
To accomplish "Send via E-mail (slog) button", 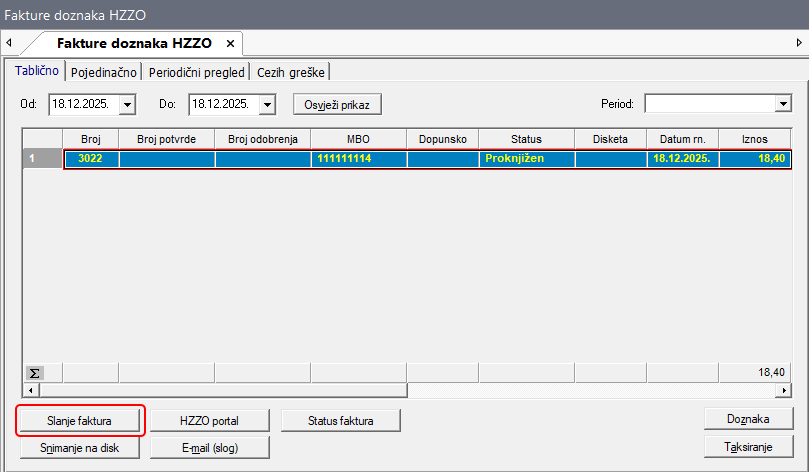I will (x=210, y=448).
